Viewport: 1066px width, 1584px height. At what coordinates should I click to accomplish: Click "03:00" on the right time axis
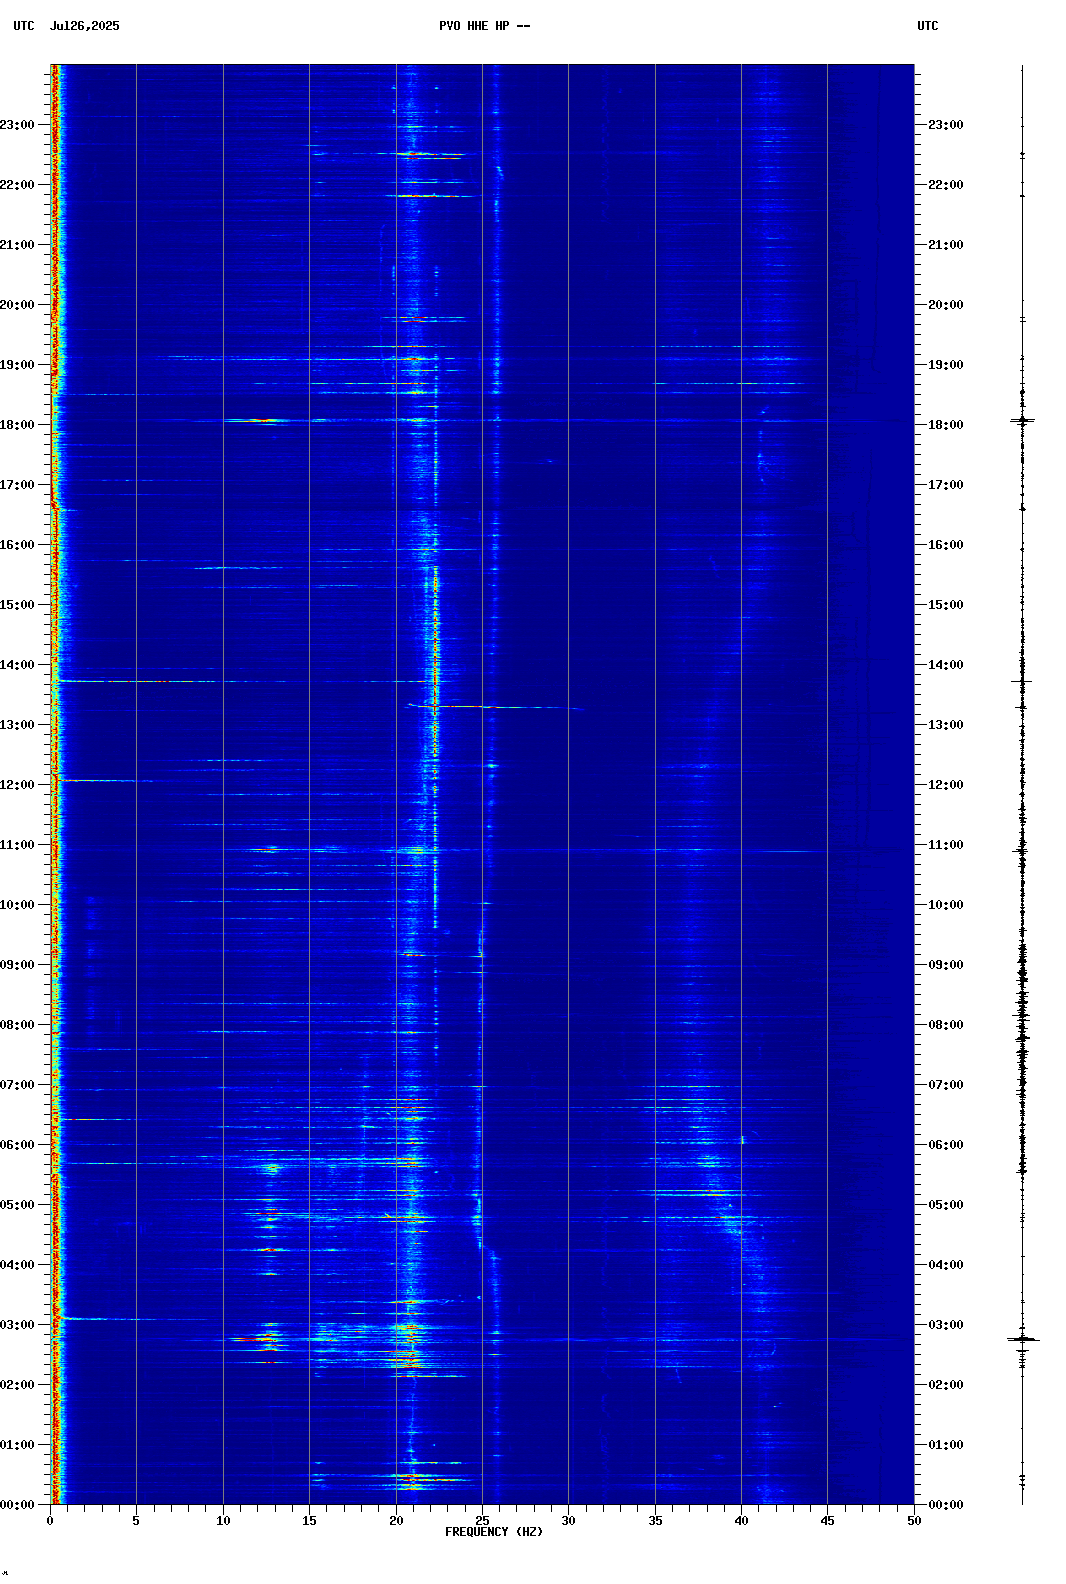click(x=946, y=1325)
